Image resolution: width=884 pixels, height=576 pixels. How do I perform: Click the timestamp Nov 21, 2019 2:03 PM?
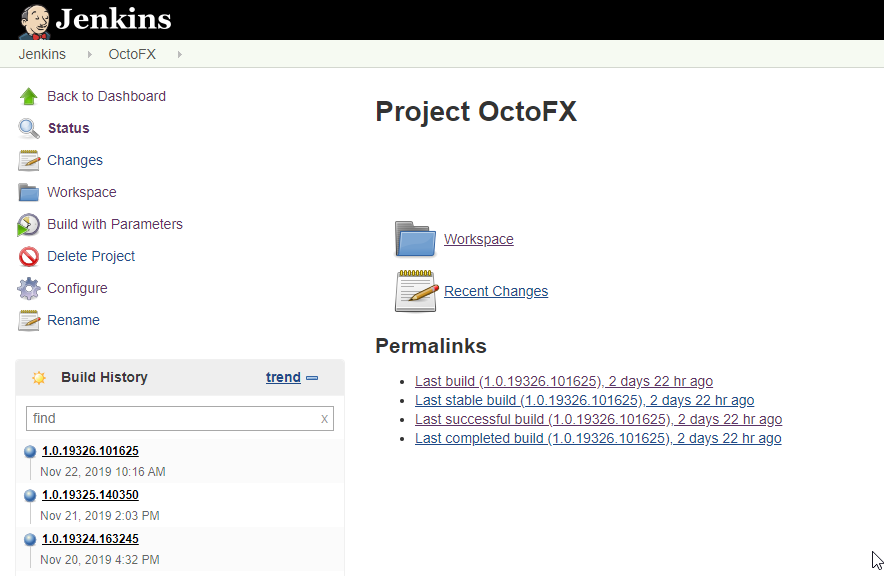(x=100, y=516)
